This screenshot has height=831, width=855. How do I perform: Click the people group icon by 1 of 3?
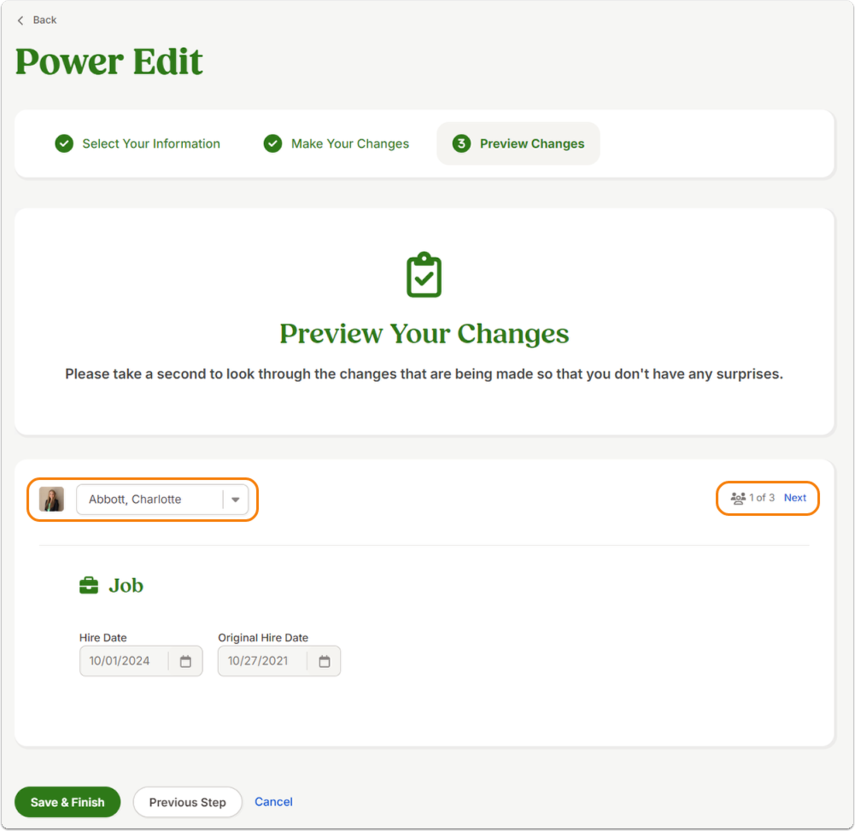[738, 498]
